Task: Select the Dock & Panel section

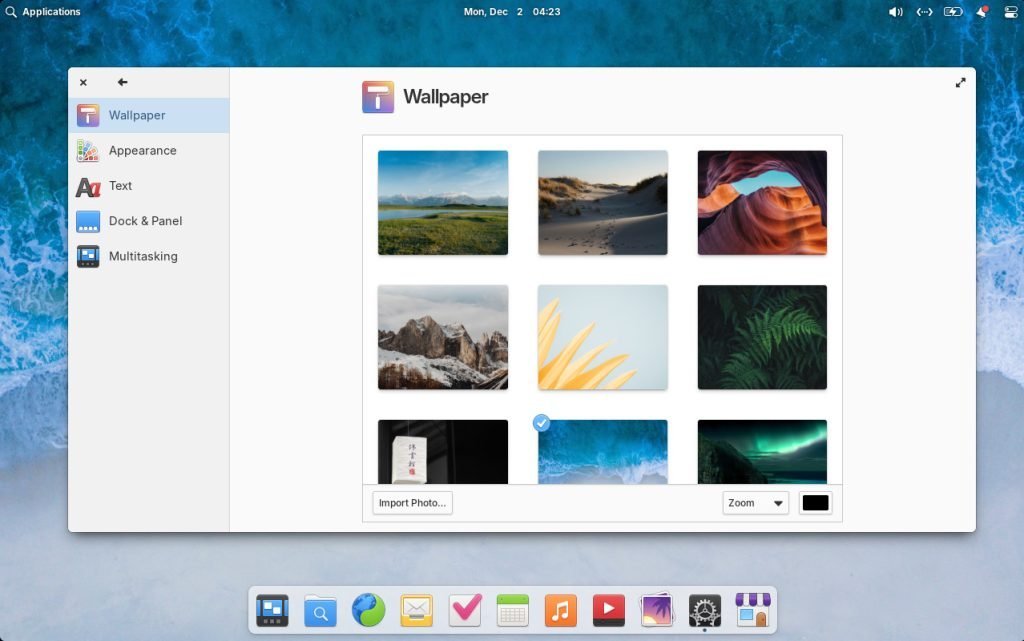Action: point(145,221)
